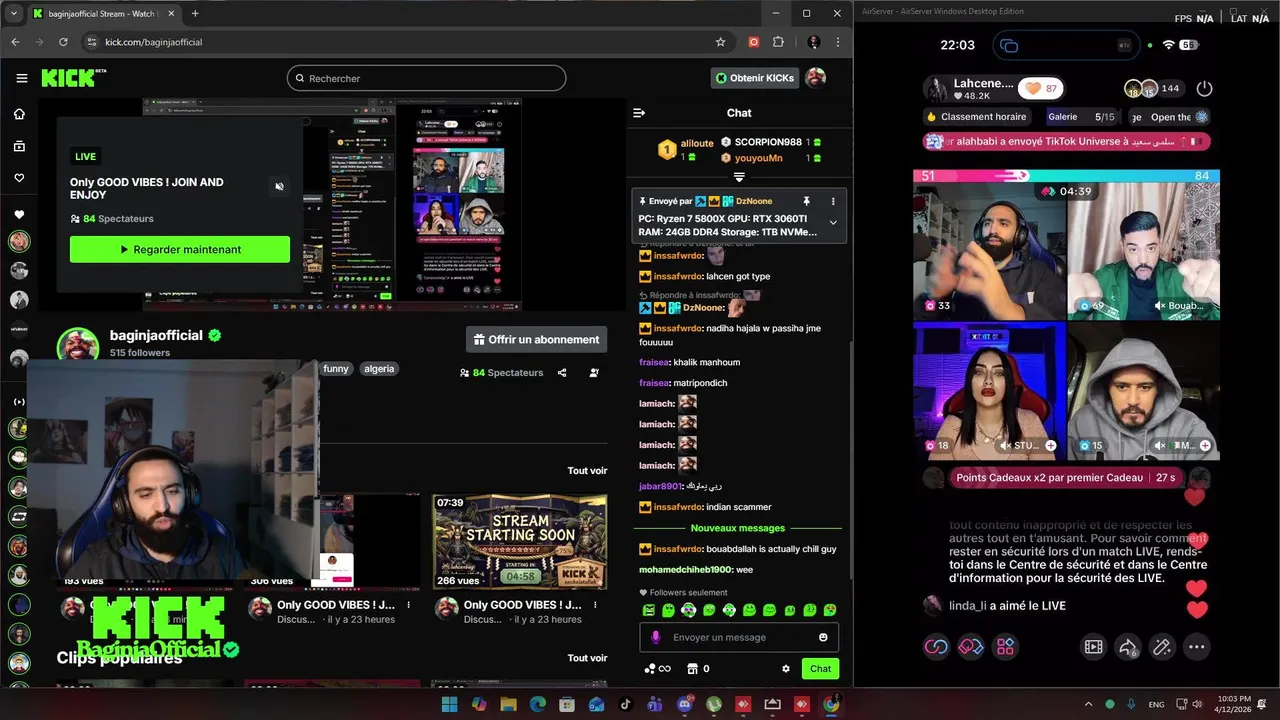Click the algeria tag
Screen dimensions: 1280x720
(379, 369)
